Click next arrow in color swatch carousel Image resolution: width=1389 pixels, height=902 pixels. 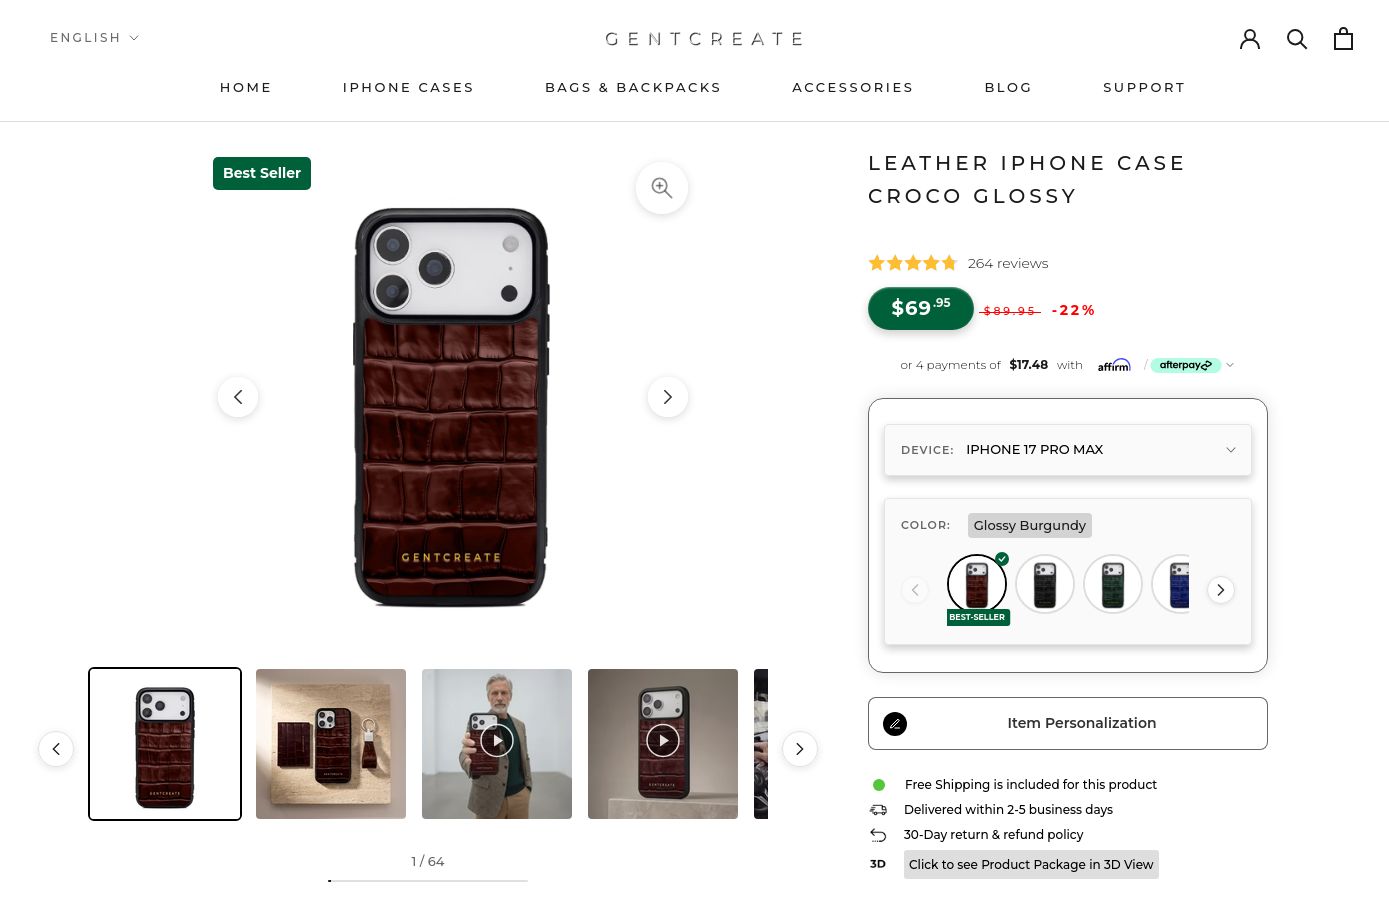click(x=1221, y=590)
